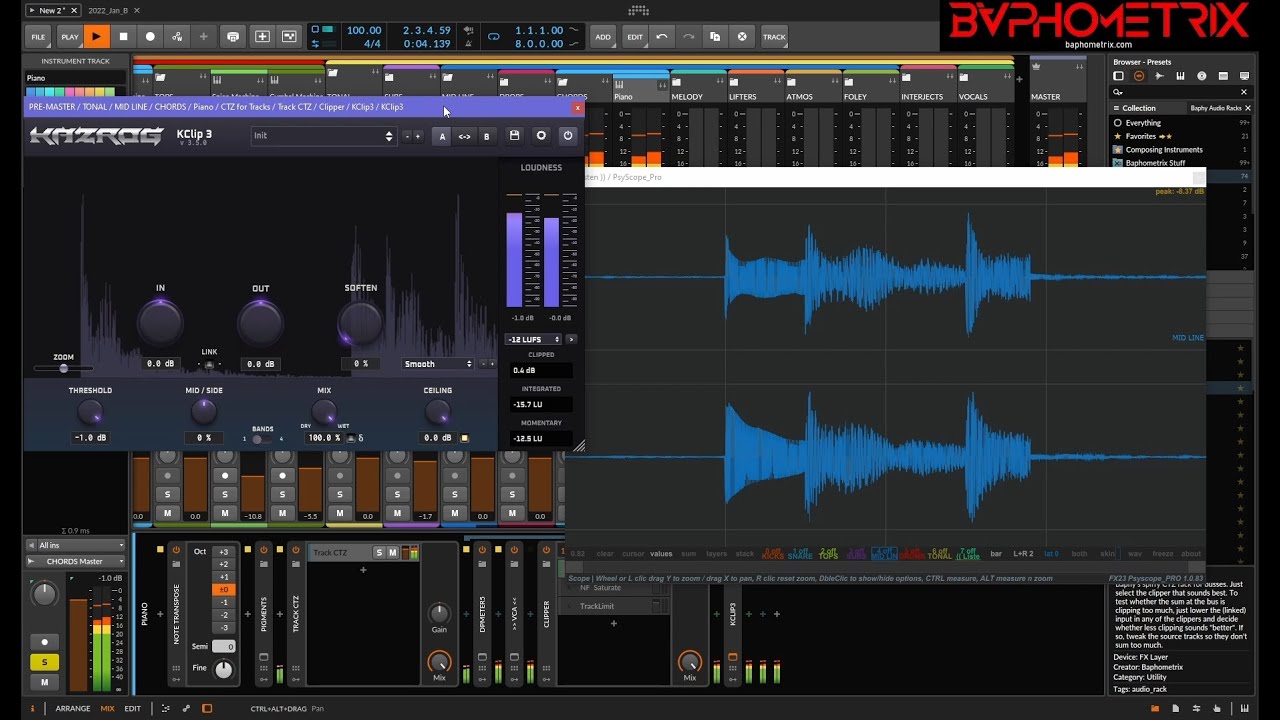Open the -12 LUFS target dropdown
This screenshot has height=720, width=1280.
[535, 339]
